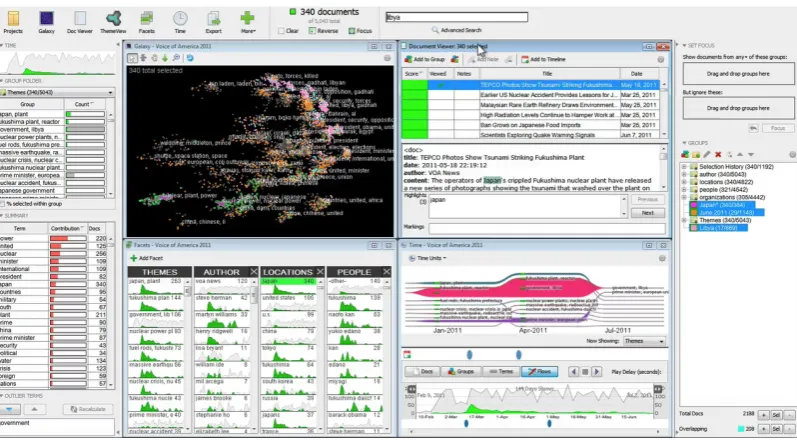797x440 pixels.
Task: Click the new group icon in Groups toolbar
Action: point(685,154)
